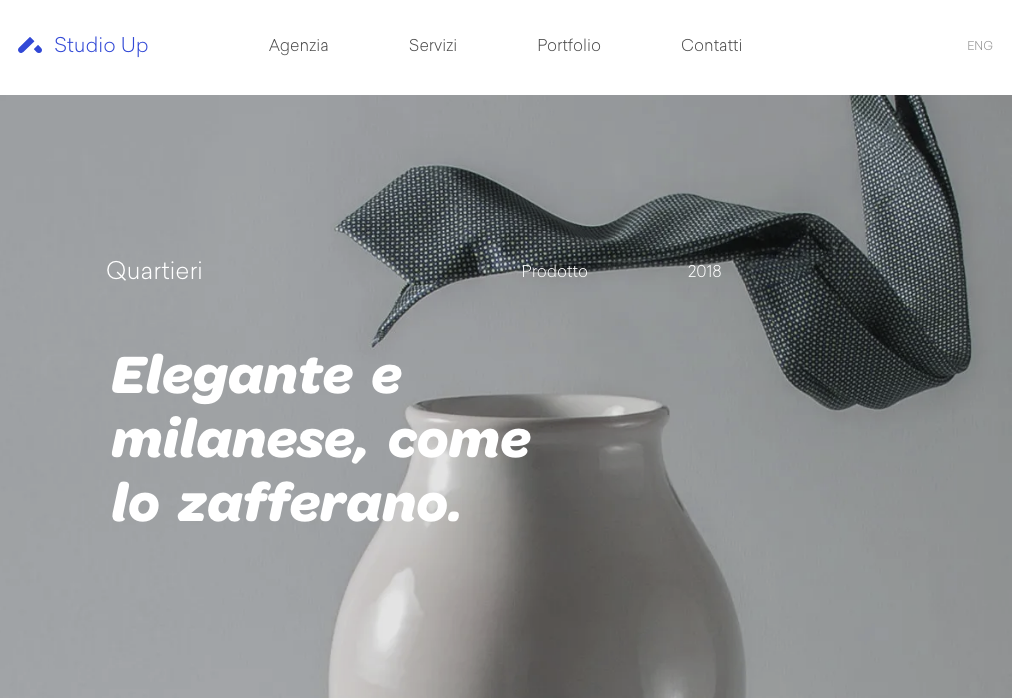Click the Prodotto category label

coord(554,271)
